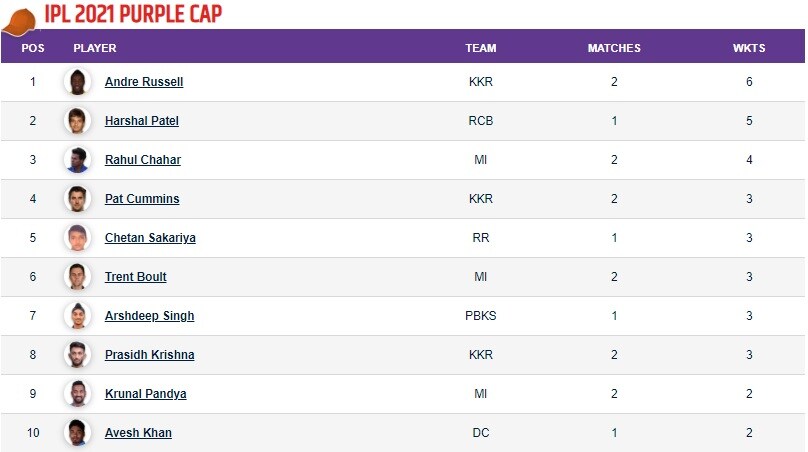Viewport: 808px width, 452px height.
Task: Click Pat Cummins' avatar image
Action: coord(77,199)
